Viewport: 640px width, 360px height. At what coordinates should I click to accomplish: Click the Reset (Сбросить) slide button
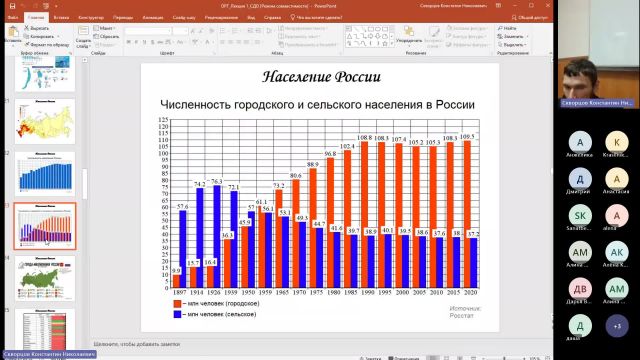(106, 36)
